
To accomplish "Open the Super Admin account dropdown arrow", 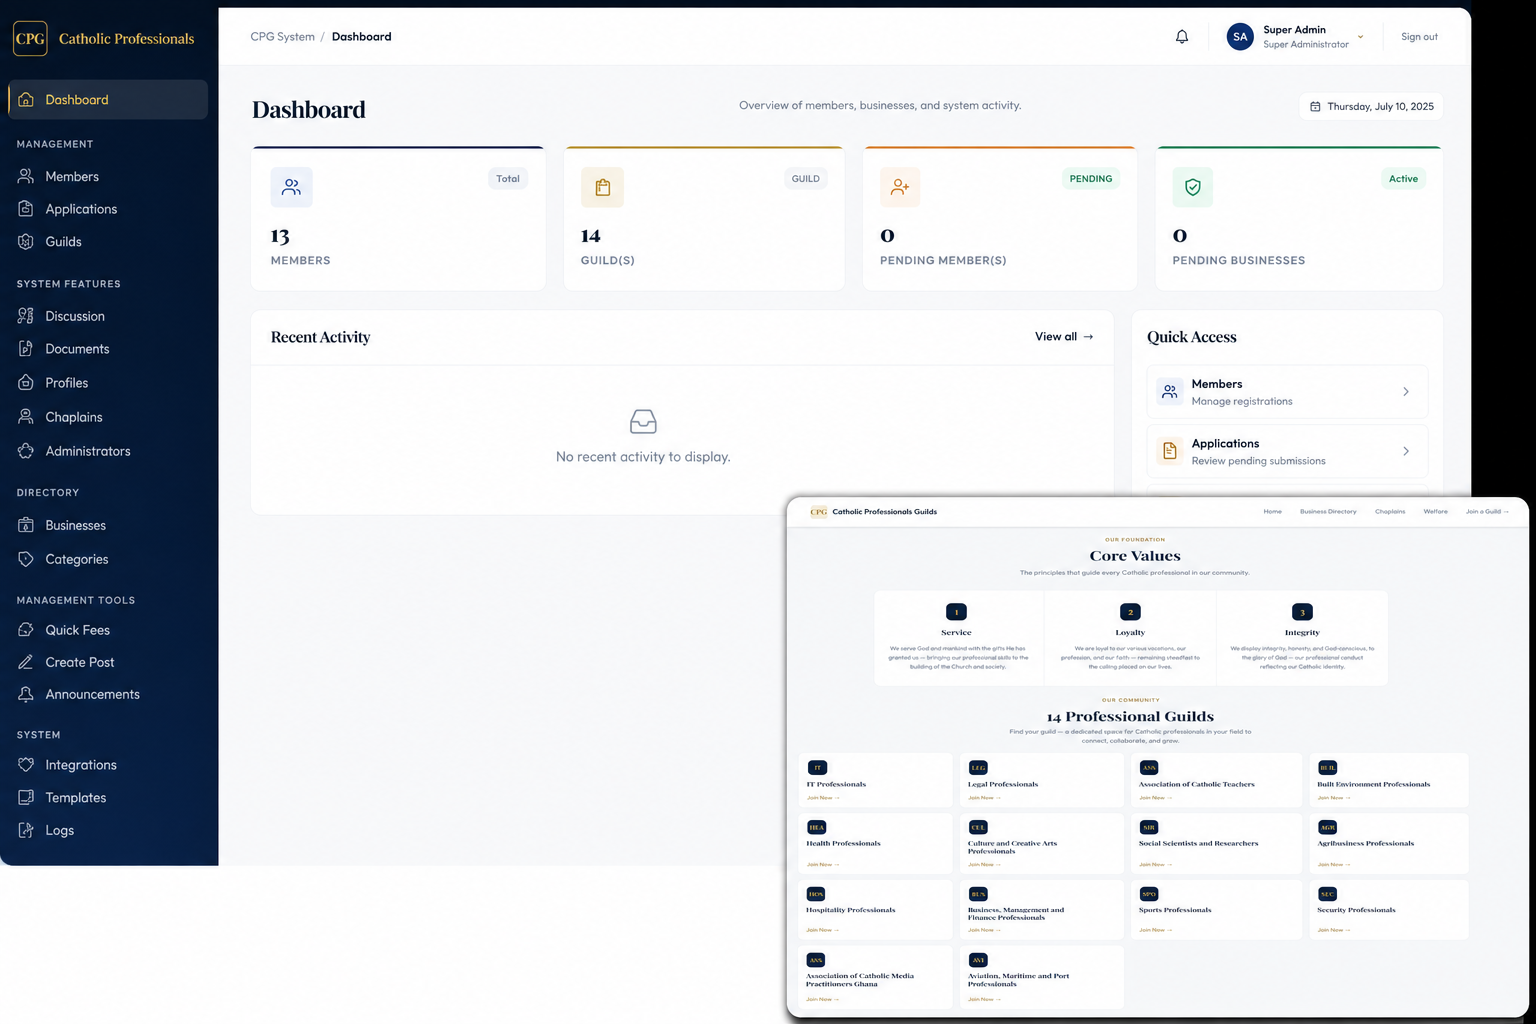I will tap(1360, 37).
